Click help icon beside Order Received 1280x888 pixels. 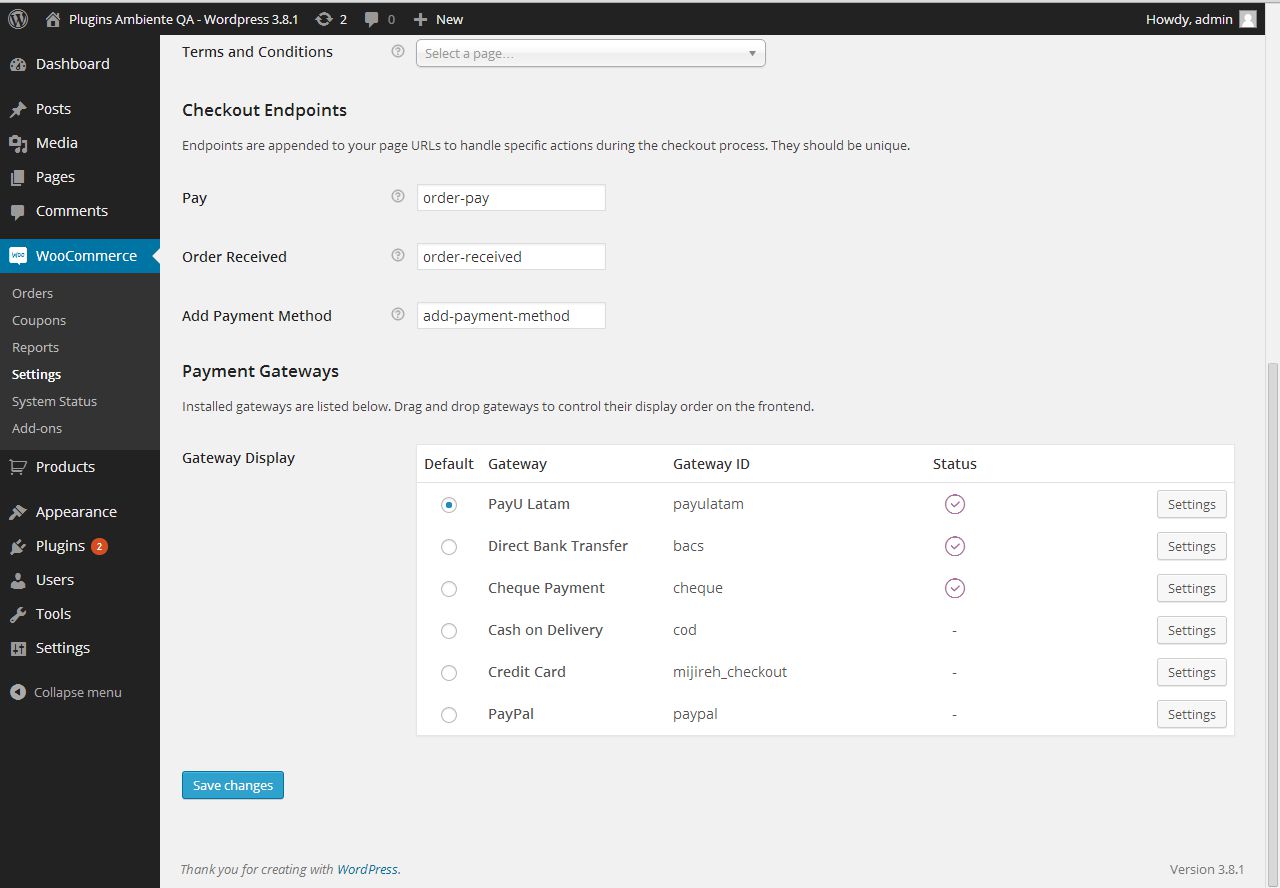(398, 256)
